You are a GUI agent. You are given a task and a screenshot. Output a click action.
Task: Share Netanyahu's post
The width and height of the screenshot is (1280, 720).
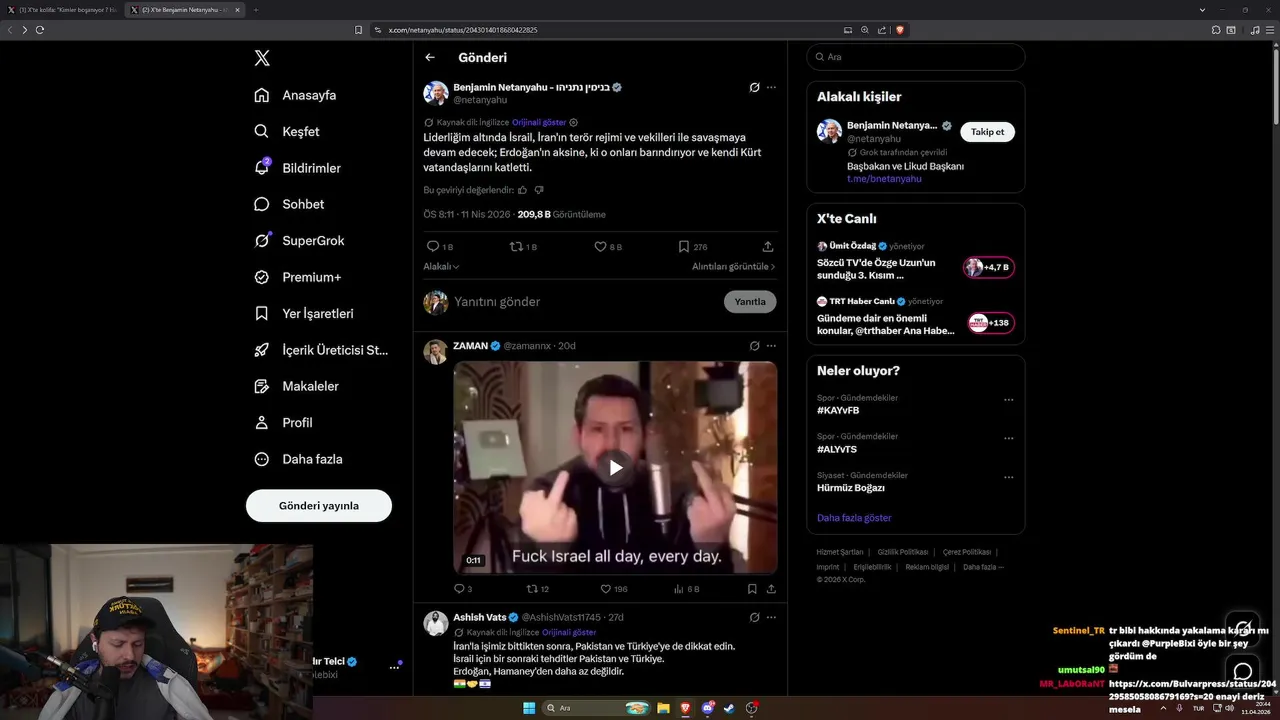pos(768,246)
